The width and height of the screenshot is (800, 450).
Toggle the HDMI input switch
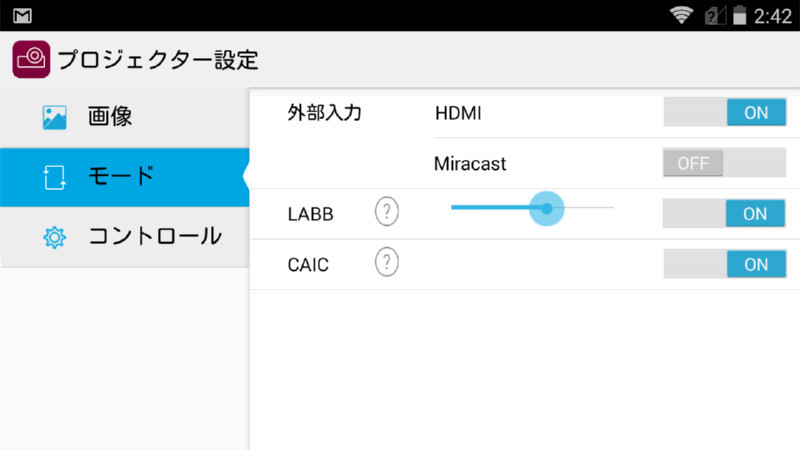tap(722, 113)
